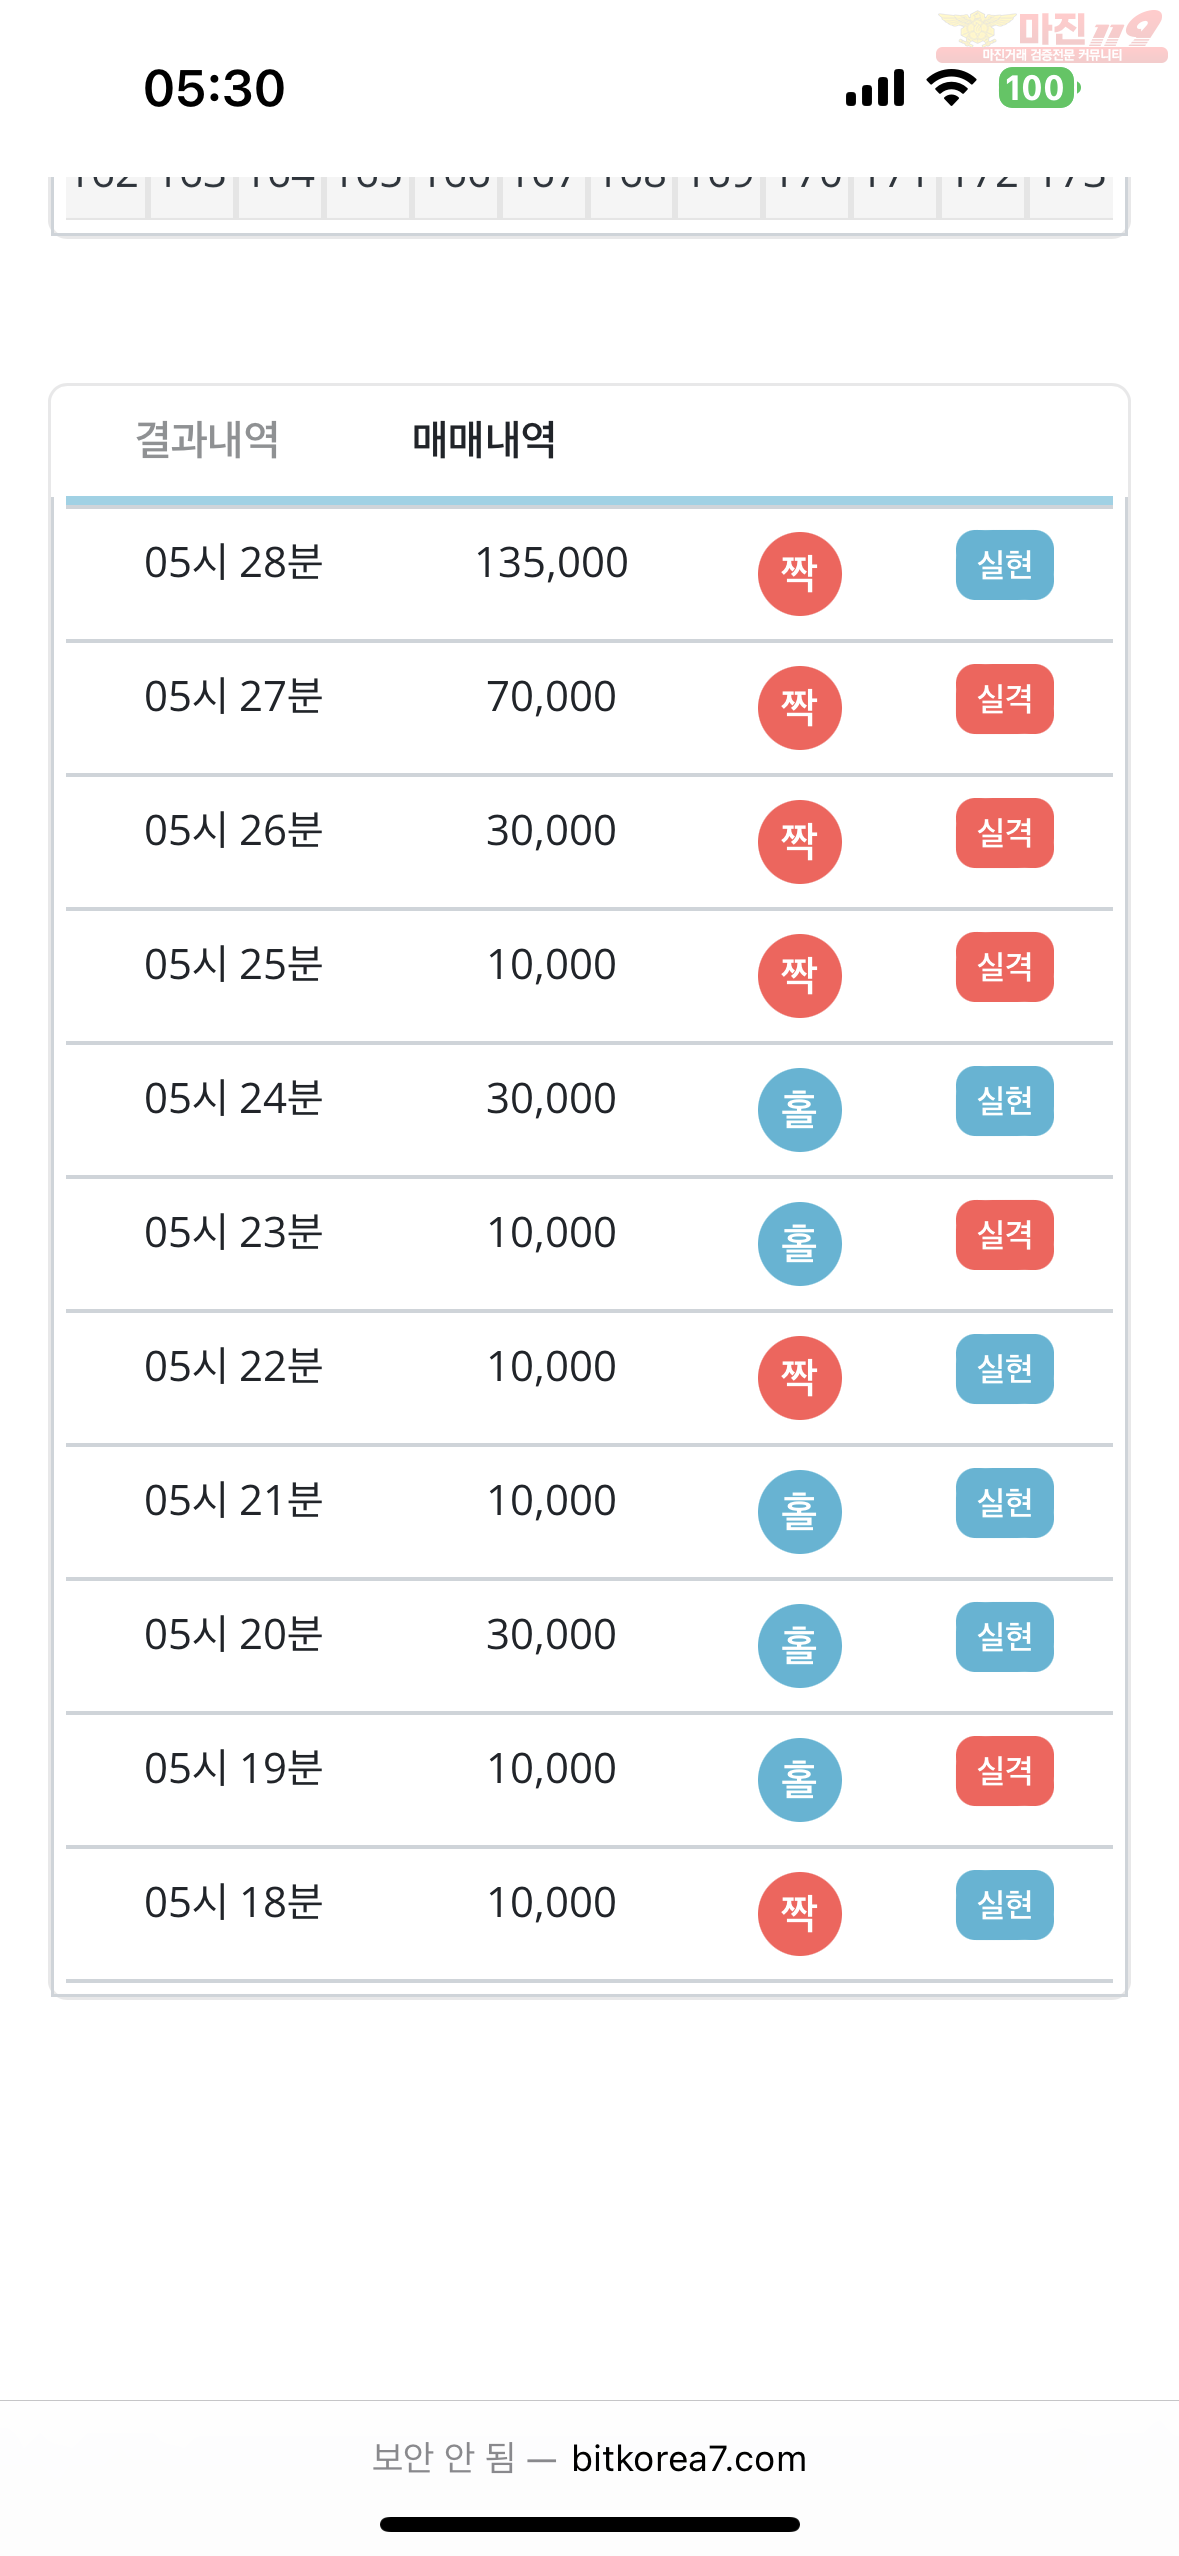Tap the 짝 icon in the 70,000 row
The width and height of the screenshot is (1179, 2556).
799,707
